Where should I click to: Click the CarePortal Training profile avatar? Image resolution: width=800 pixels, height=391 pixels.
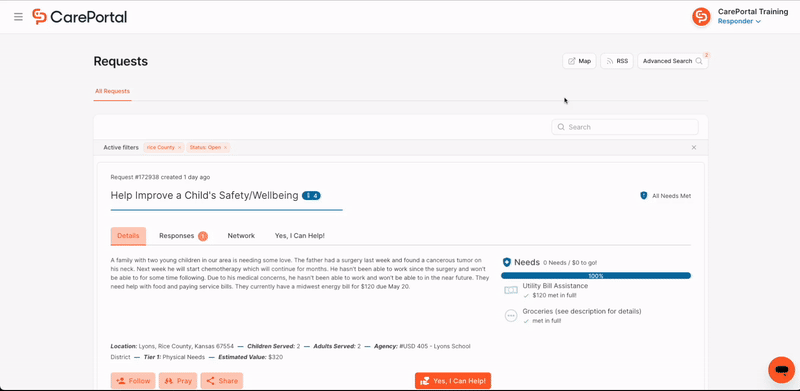coord(701,17)
